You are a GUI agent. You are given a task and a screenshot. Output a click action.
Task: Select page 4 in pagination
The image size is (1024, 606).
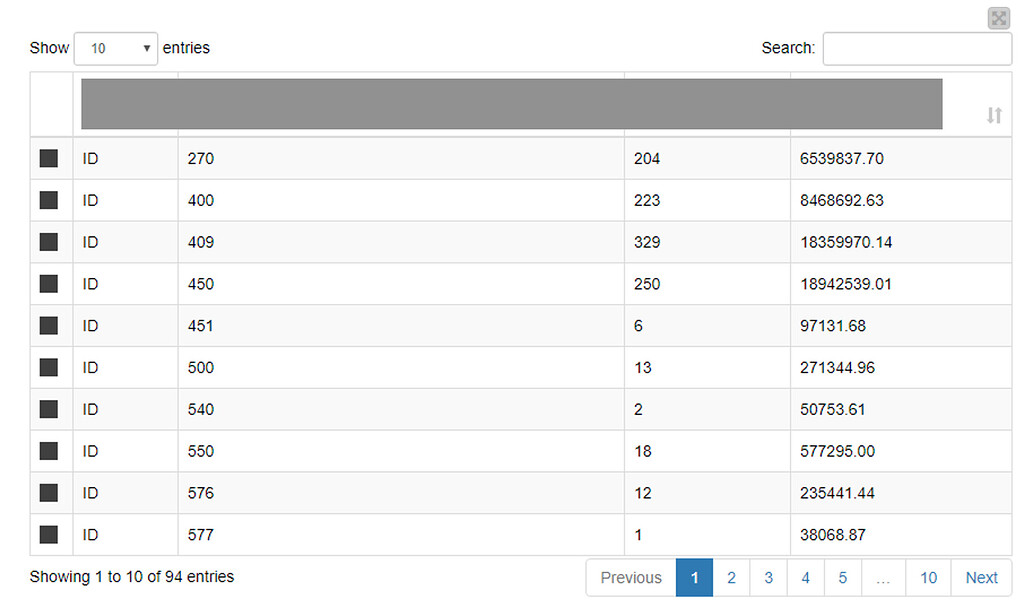[x=806, y=578]
